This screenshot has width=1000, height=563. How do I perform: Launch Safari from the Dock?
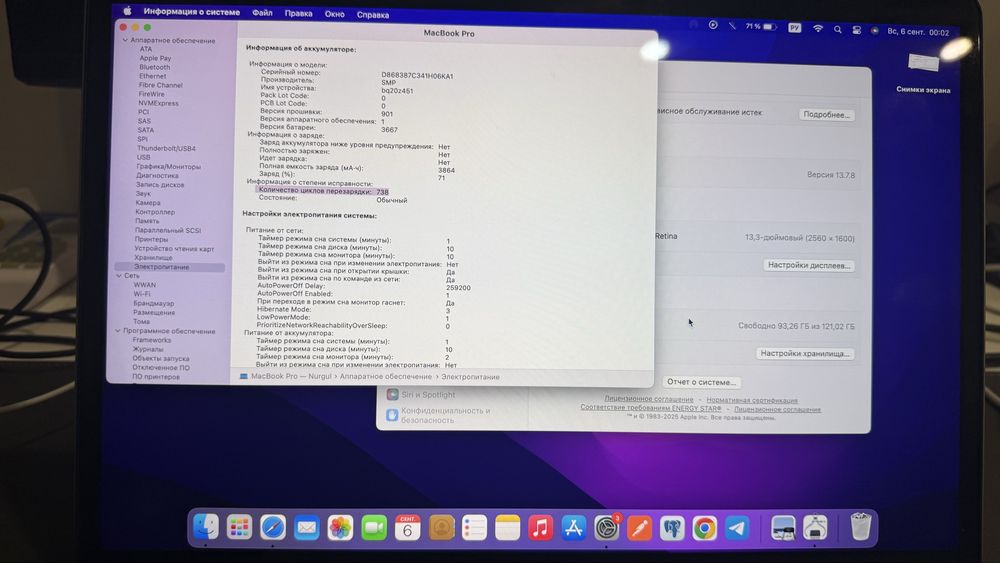coord(273,527)
